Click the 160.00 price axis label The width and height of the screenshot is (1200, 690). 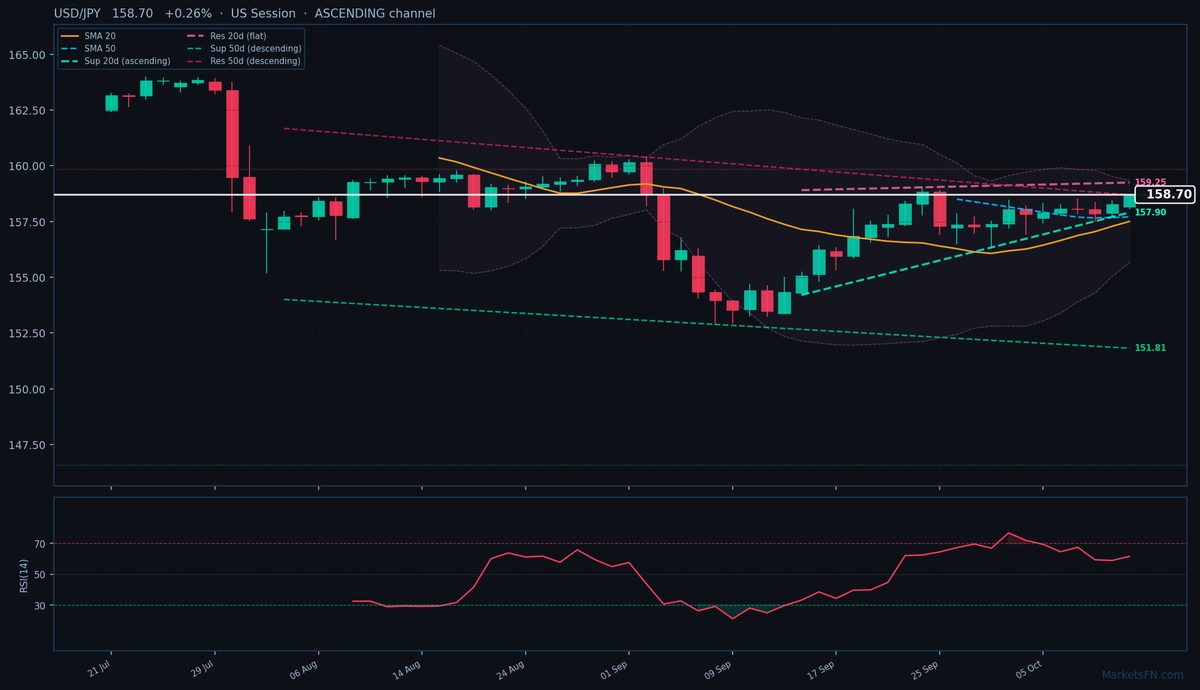point(28,166)
